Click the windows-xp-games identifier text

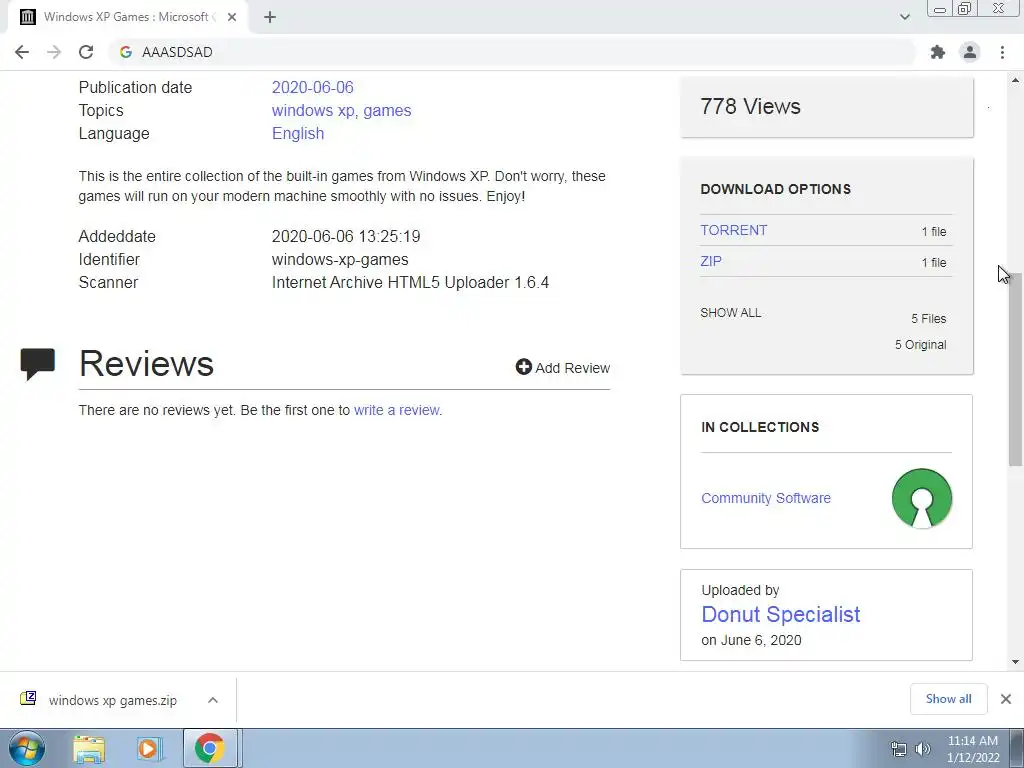(x=340, y=259)
